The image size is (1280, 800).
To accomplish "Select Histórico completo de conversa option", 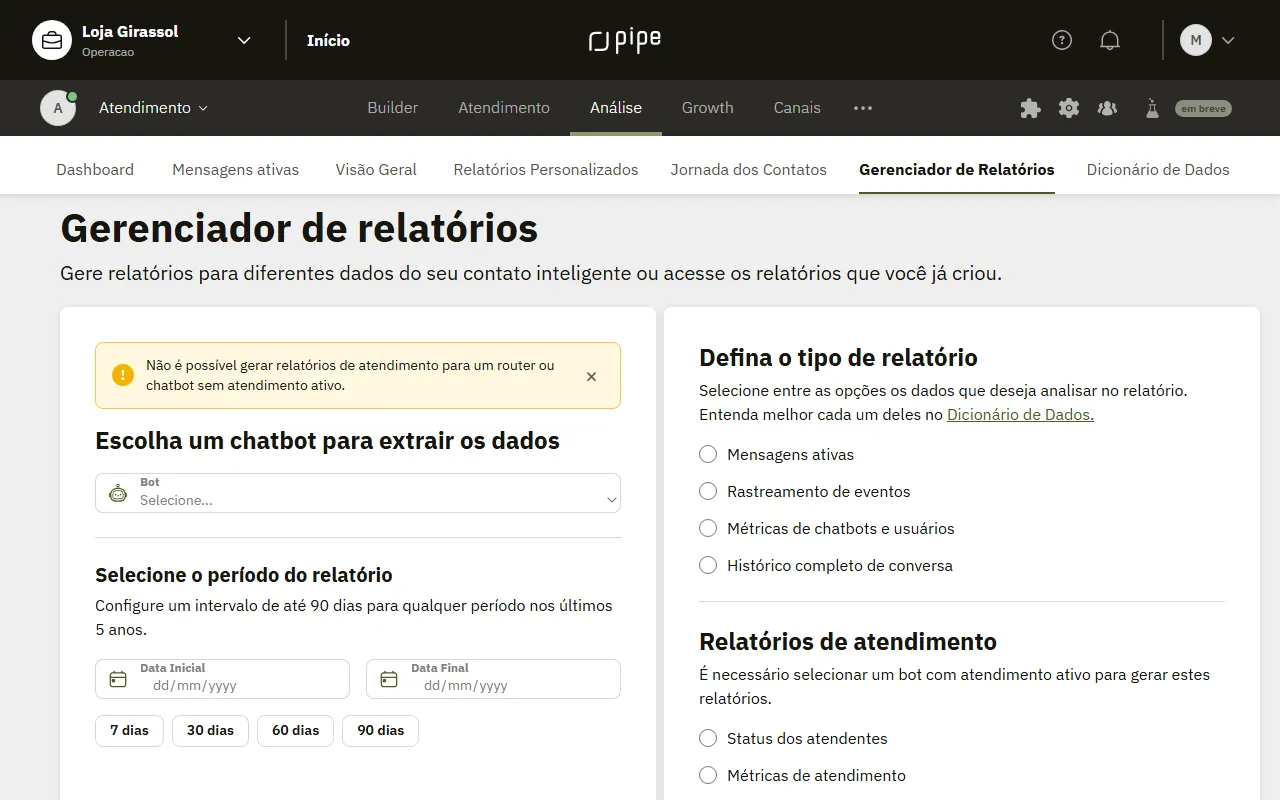I will [x=708, y=565].
